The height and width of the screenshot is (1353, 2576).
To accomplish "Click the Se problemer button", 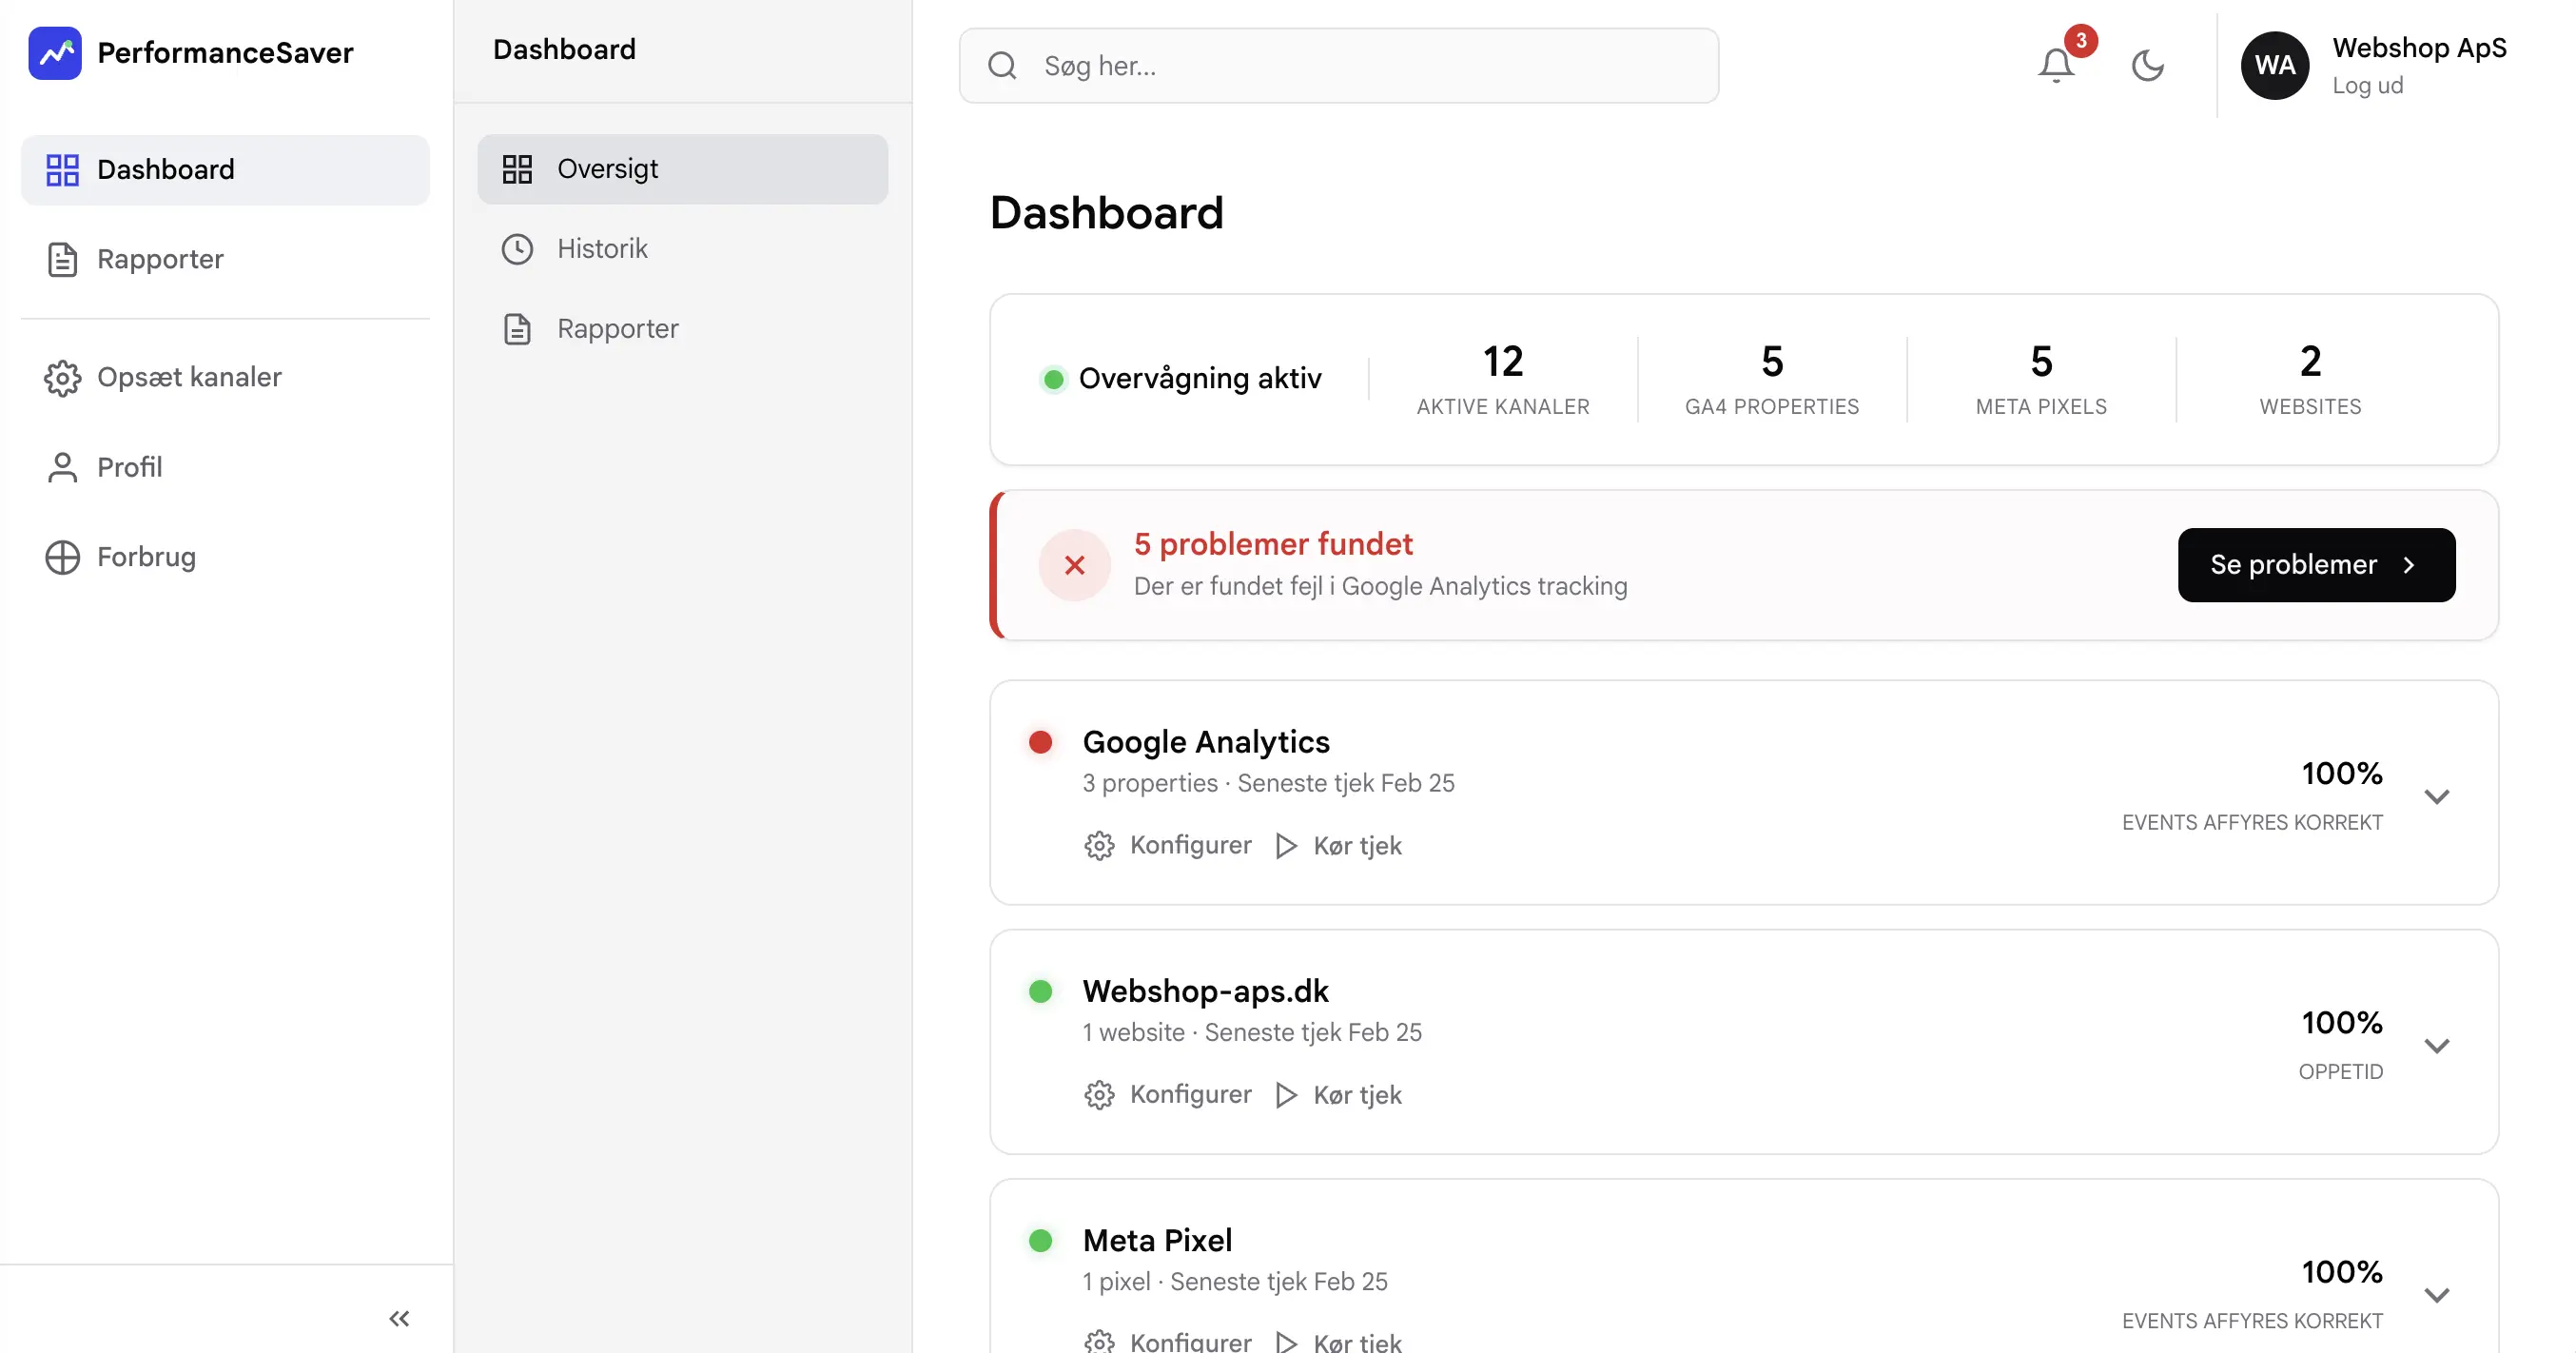I will [2316, 565].
